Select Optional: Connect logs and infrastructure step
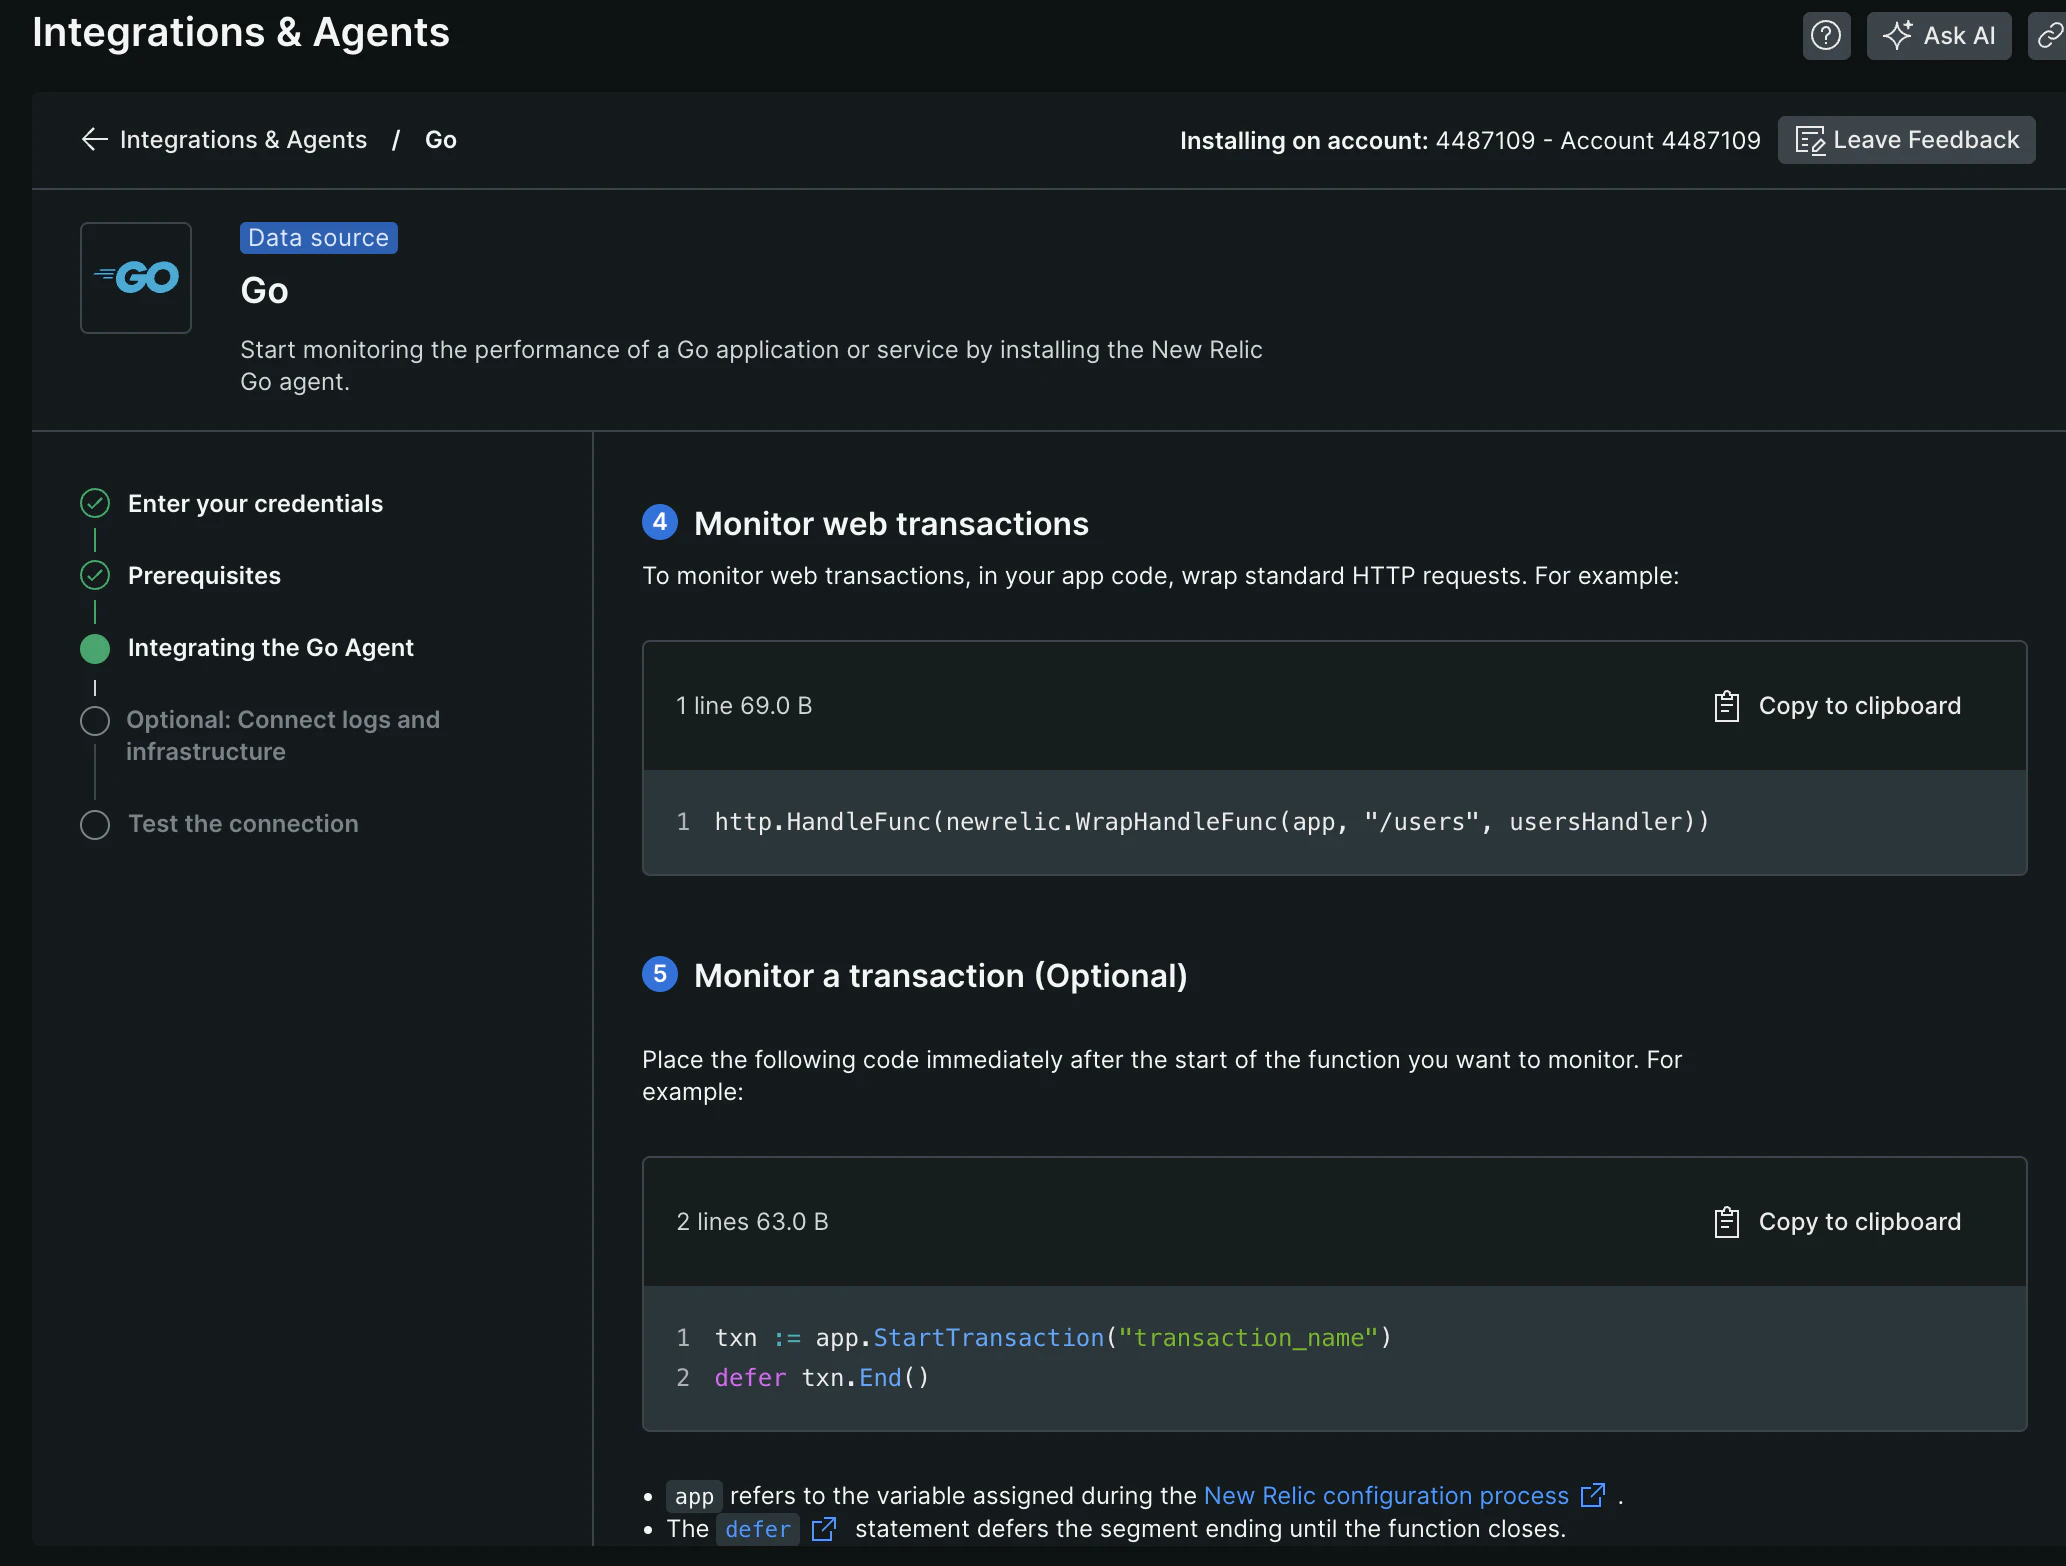Viewport: 2066px width, 1566px height. [x=283, y=736]
